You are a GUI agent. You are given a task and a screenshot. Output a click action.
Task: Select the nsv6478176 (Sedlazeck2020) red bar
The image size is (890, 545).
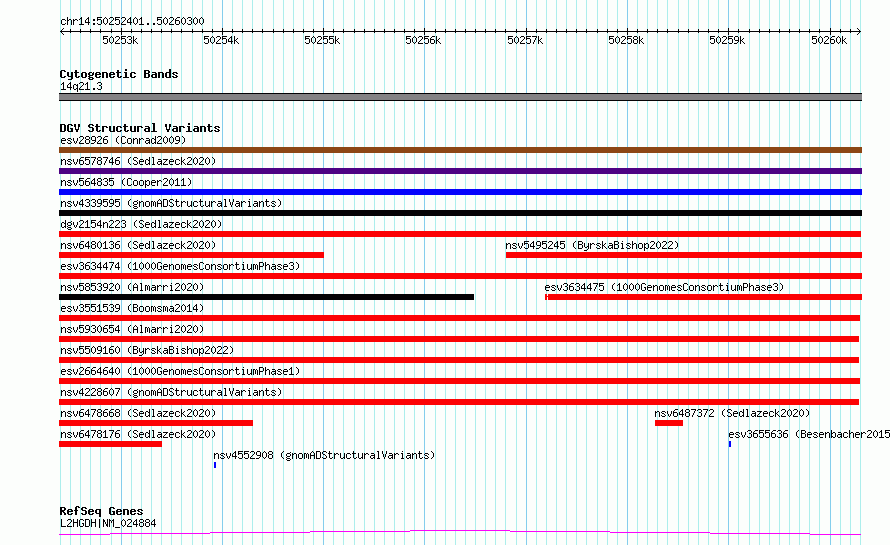click(x=111, y=444)
